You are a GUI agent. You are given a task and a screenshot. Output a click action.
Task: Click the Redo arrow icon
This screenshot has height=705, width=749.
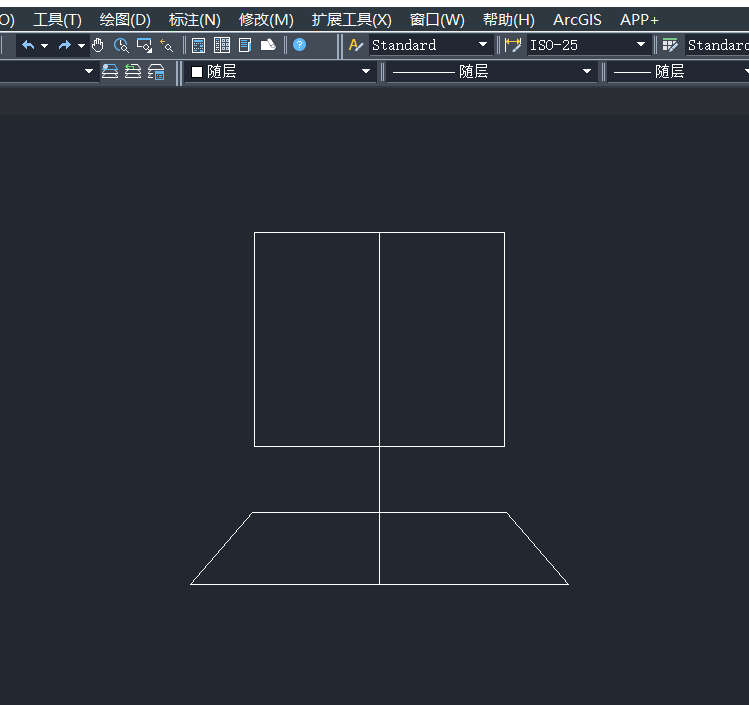64,45
